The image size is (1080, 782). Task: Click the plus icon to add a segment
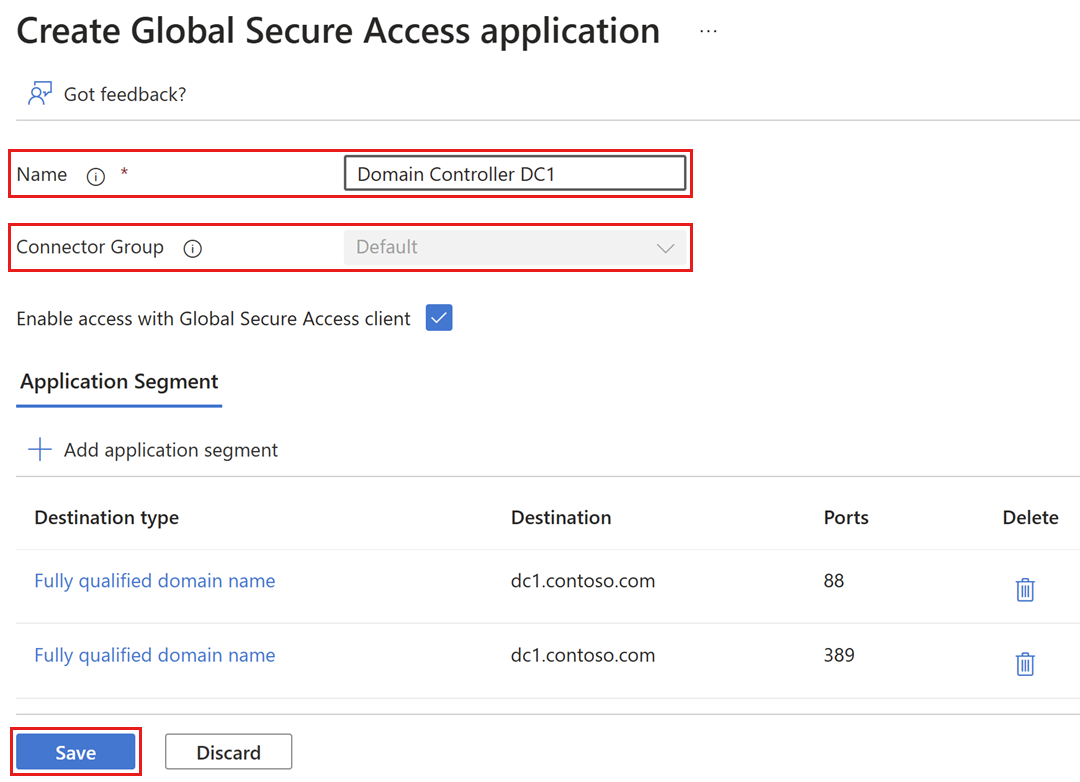(40, 450)
